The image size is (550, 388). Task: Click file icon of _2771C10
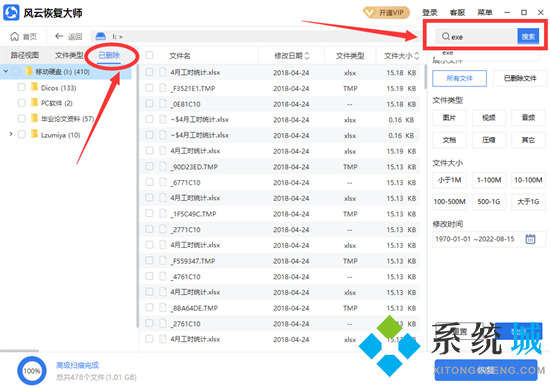point(162,229)
